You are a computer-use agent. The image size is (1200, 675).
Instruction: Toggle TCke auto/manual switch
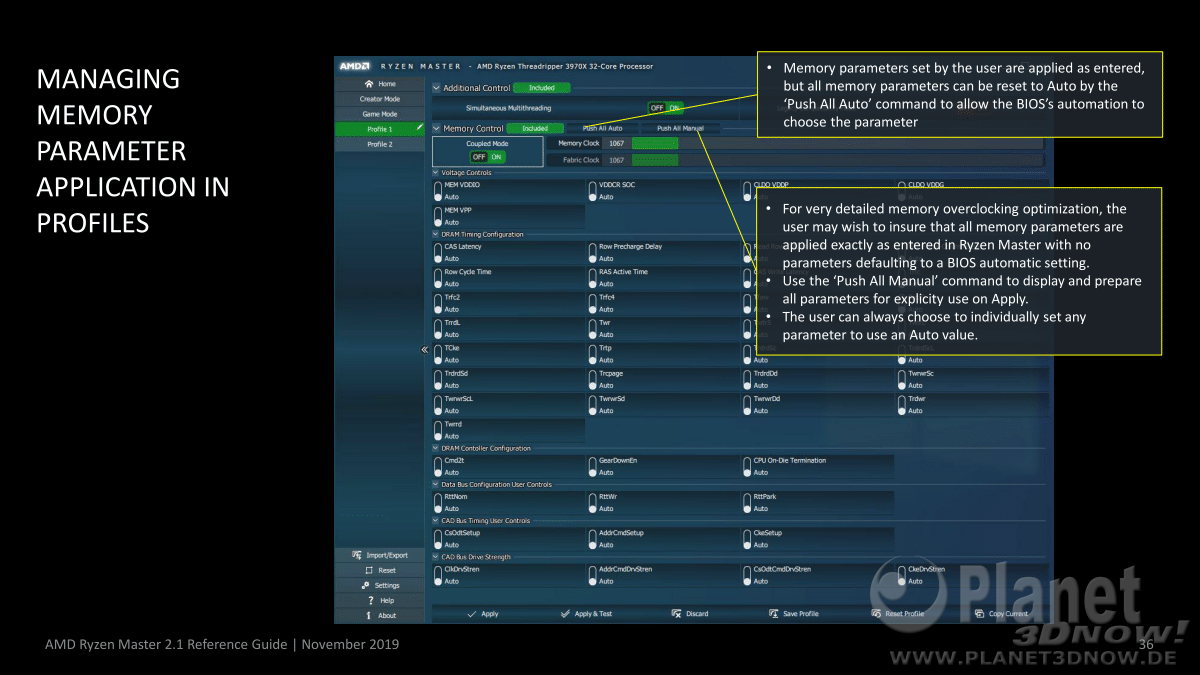click(438, 353)
